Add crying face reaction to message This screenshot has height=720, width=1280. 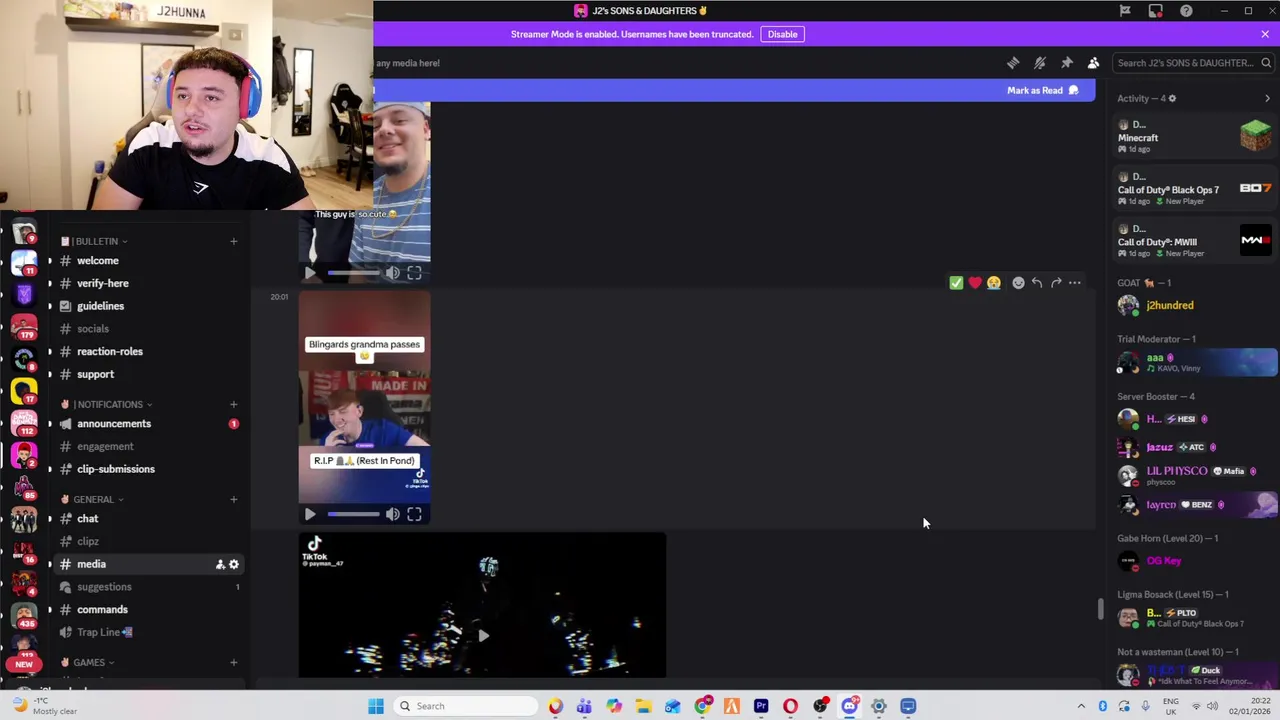[994, 283]
